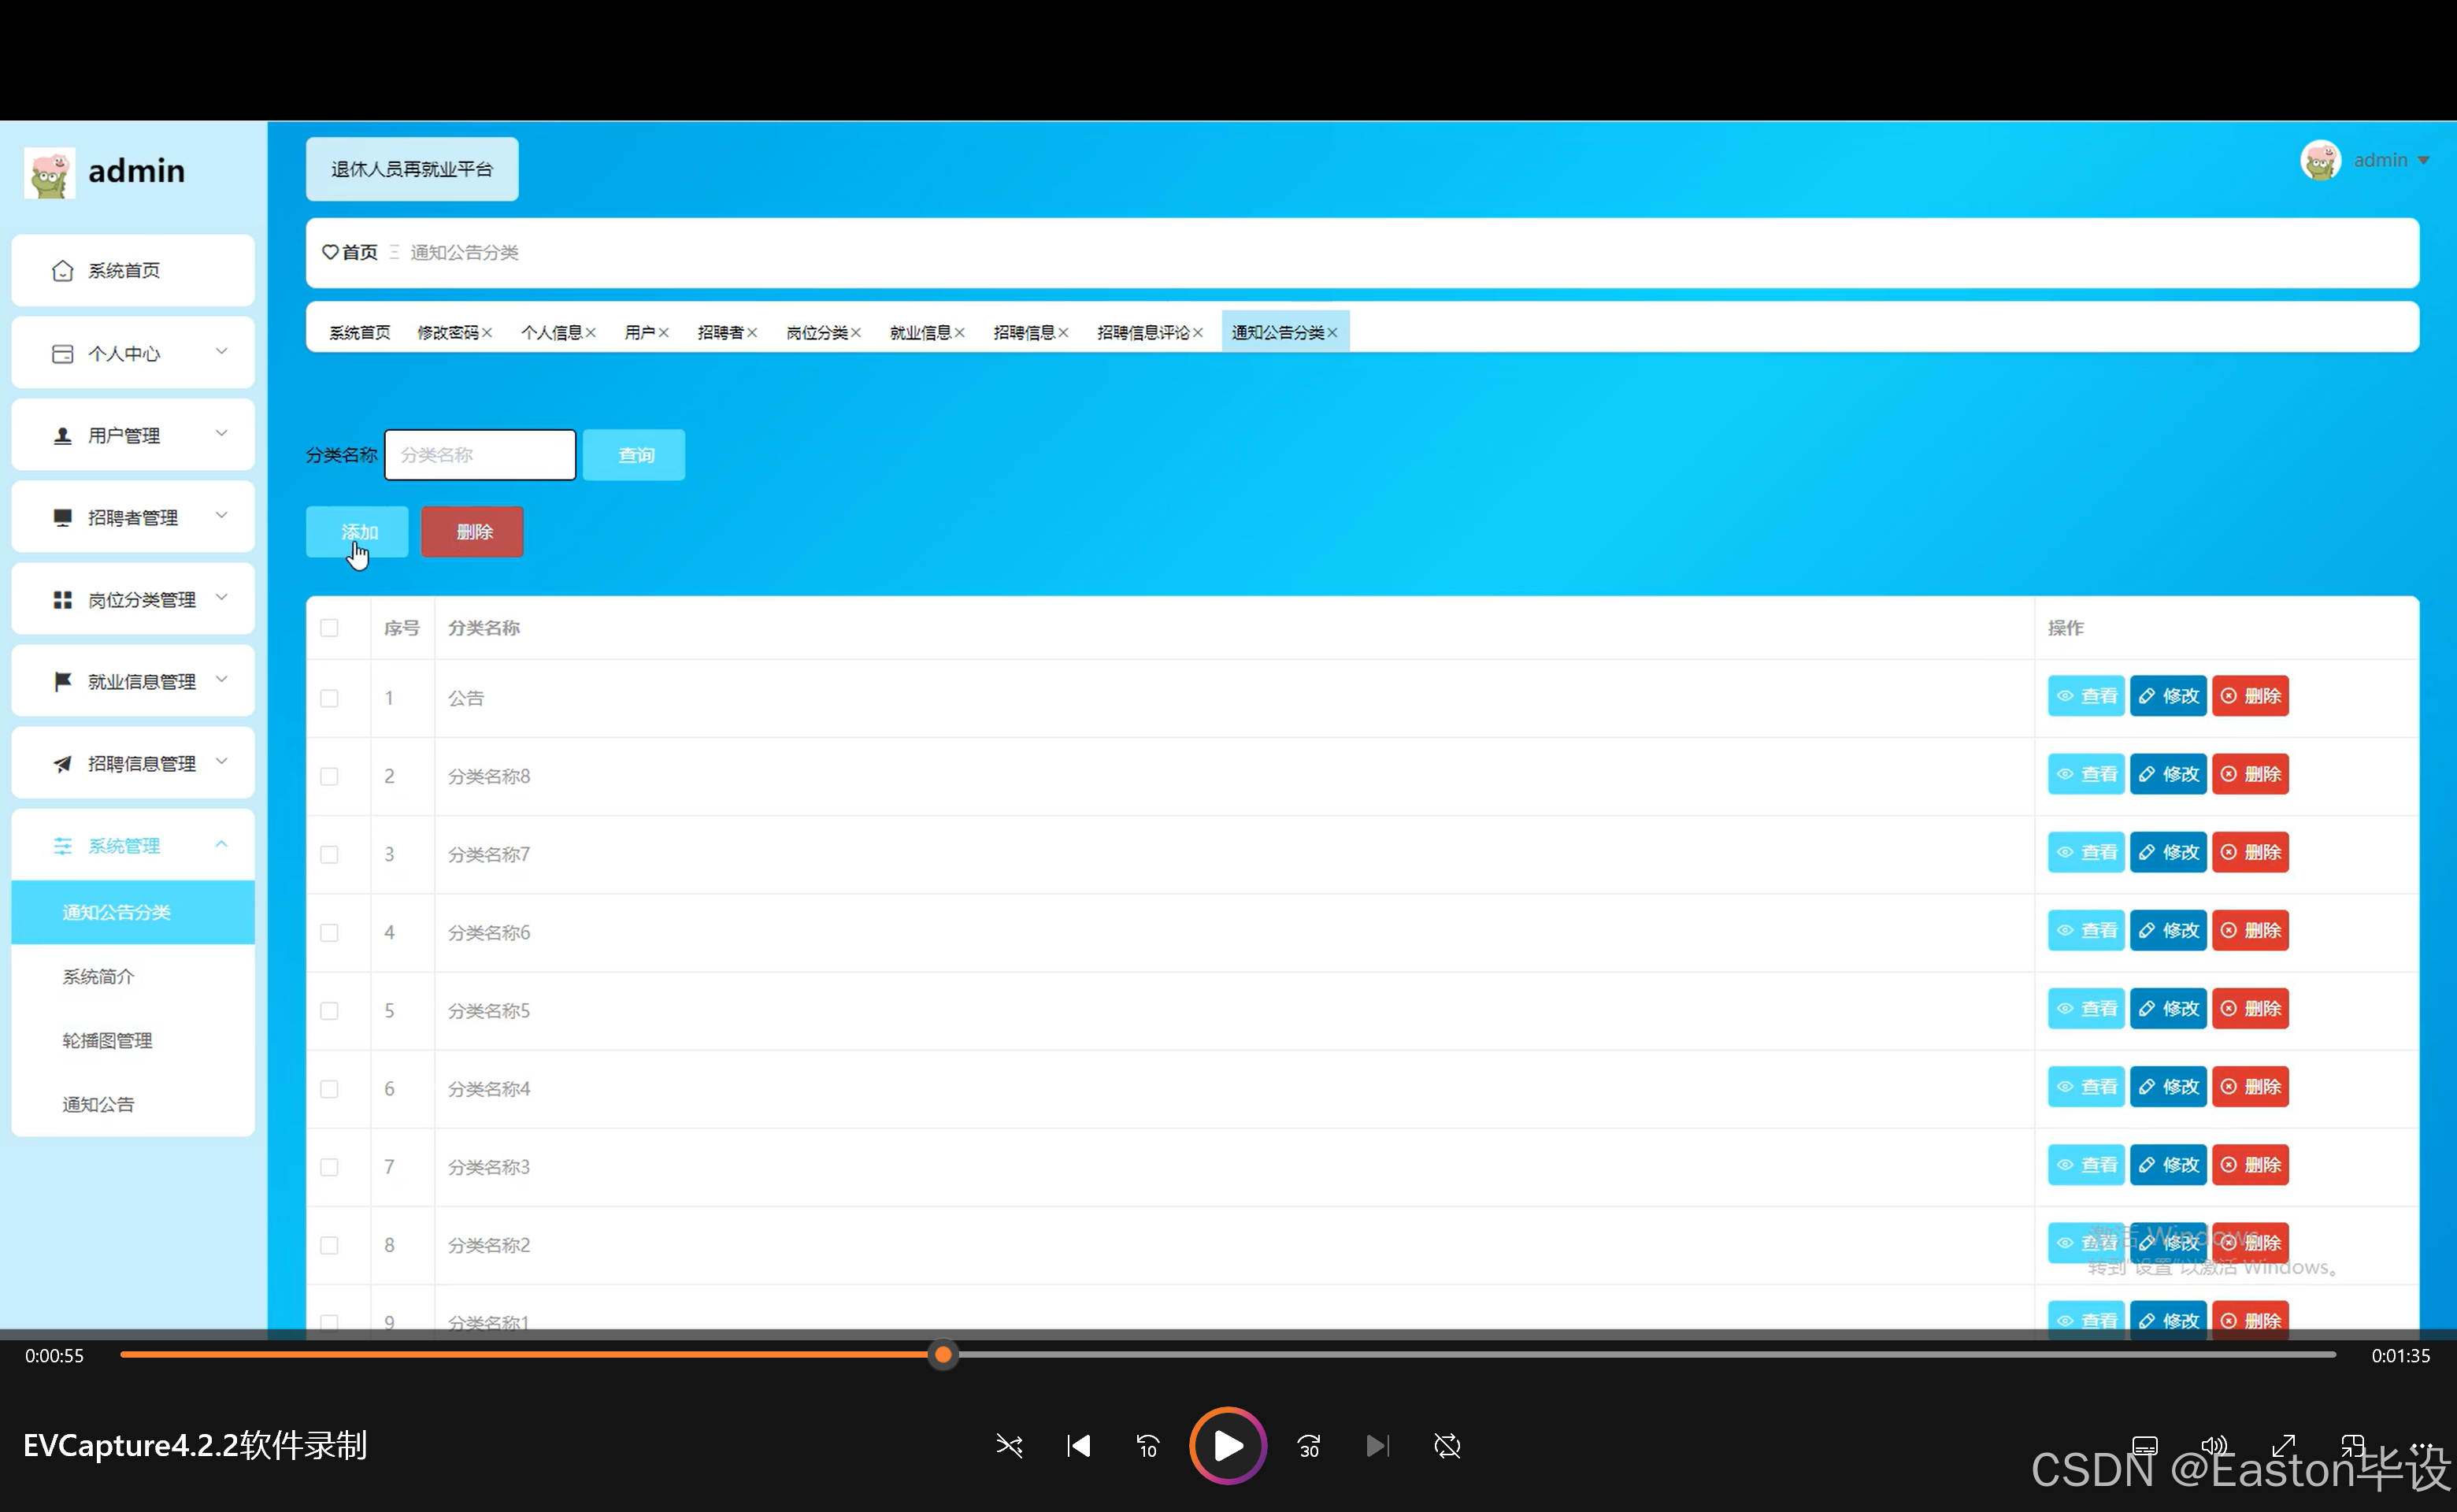The image size is (2457, 1512).
Task: Check the box for row 分类名称3
Action: coord(329,1167)
